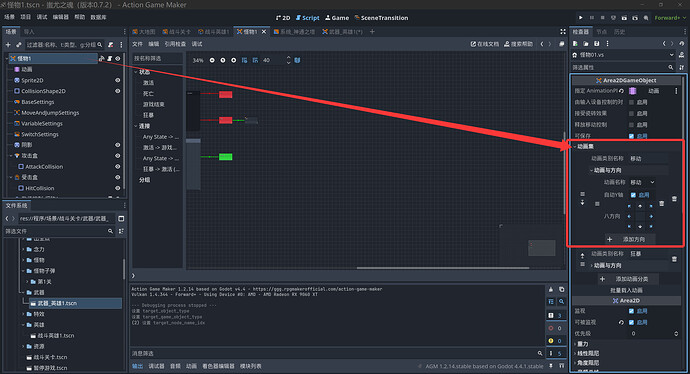Click the stop running project icon

click(x=602, y=18)
